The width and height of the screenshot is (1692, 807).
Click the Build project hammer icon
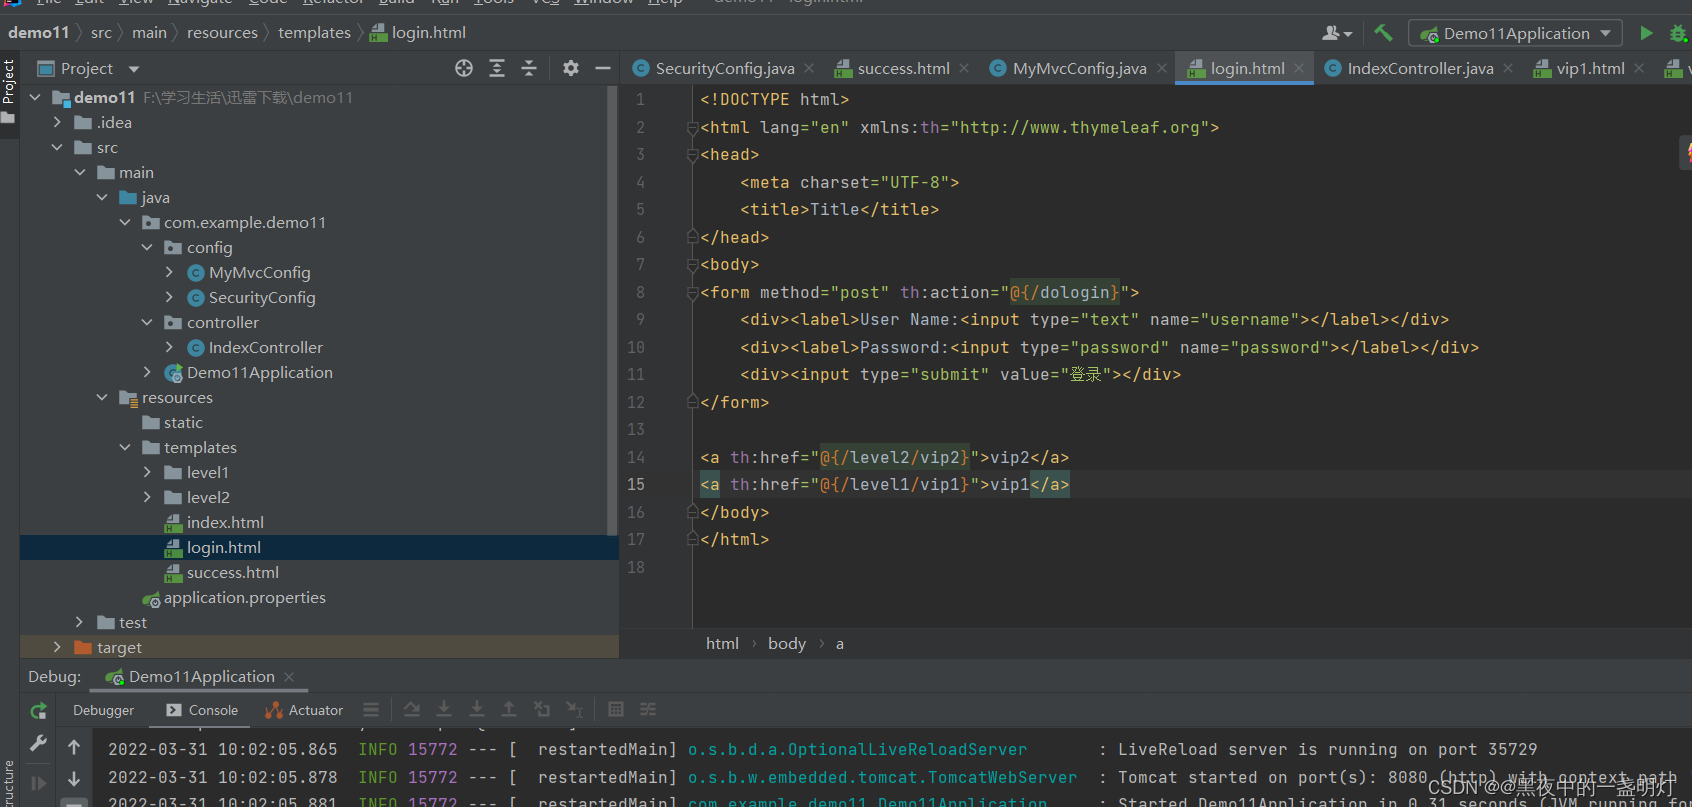(1383, 33)
